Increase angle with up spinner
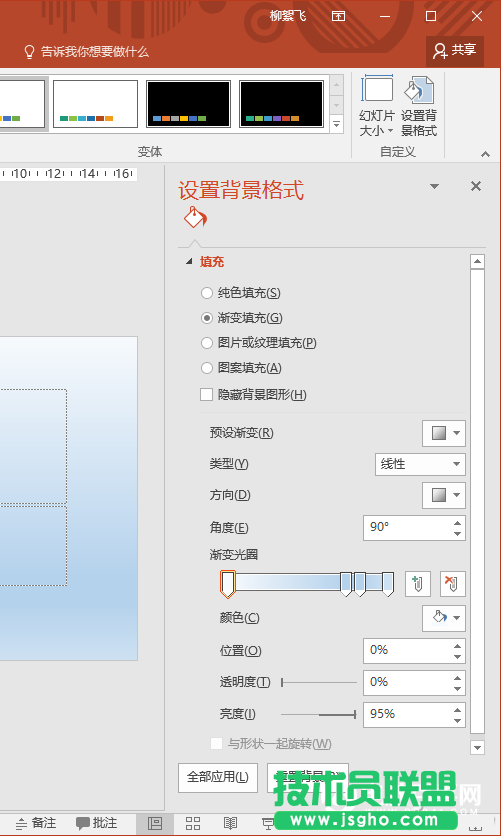 [457, 522]
